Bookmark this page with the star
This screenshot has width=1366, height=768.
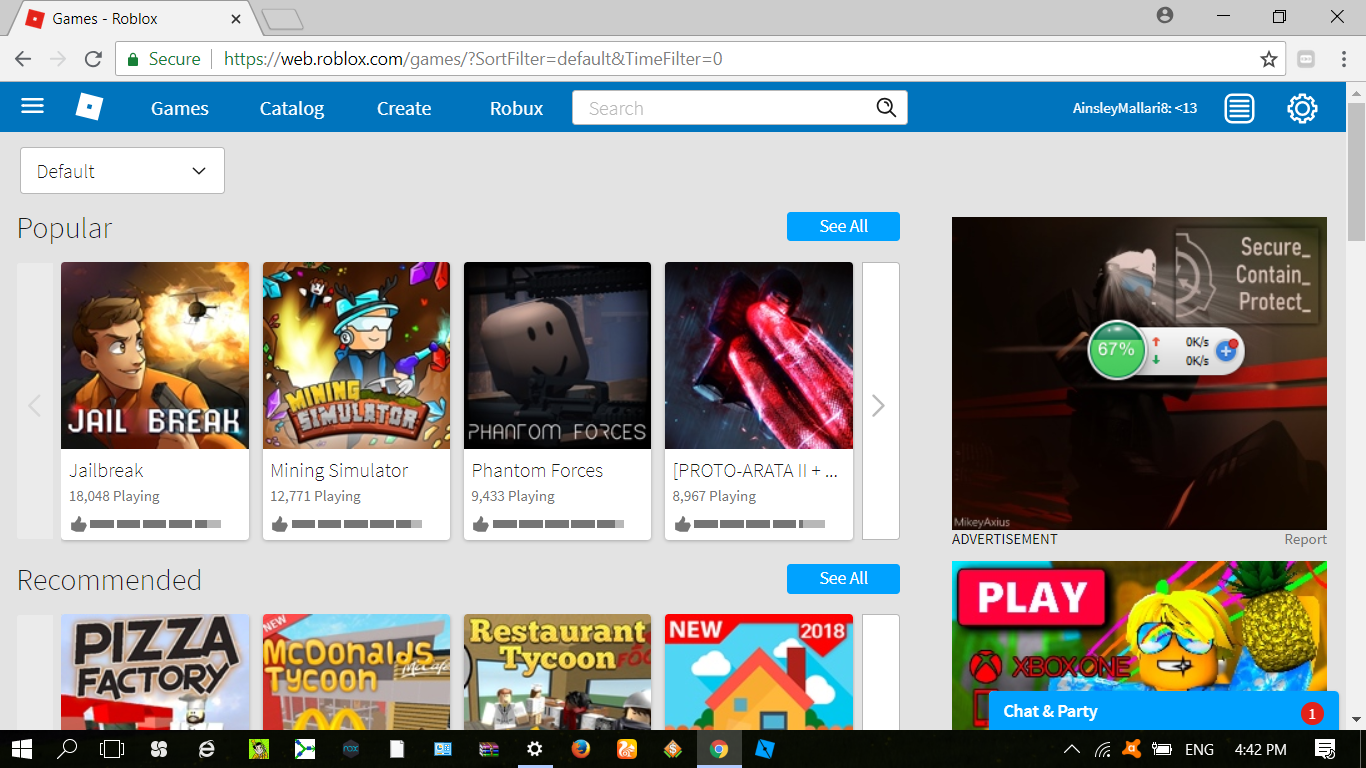(1269, 59)
